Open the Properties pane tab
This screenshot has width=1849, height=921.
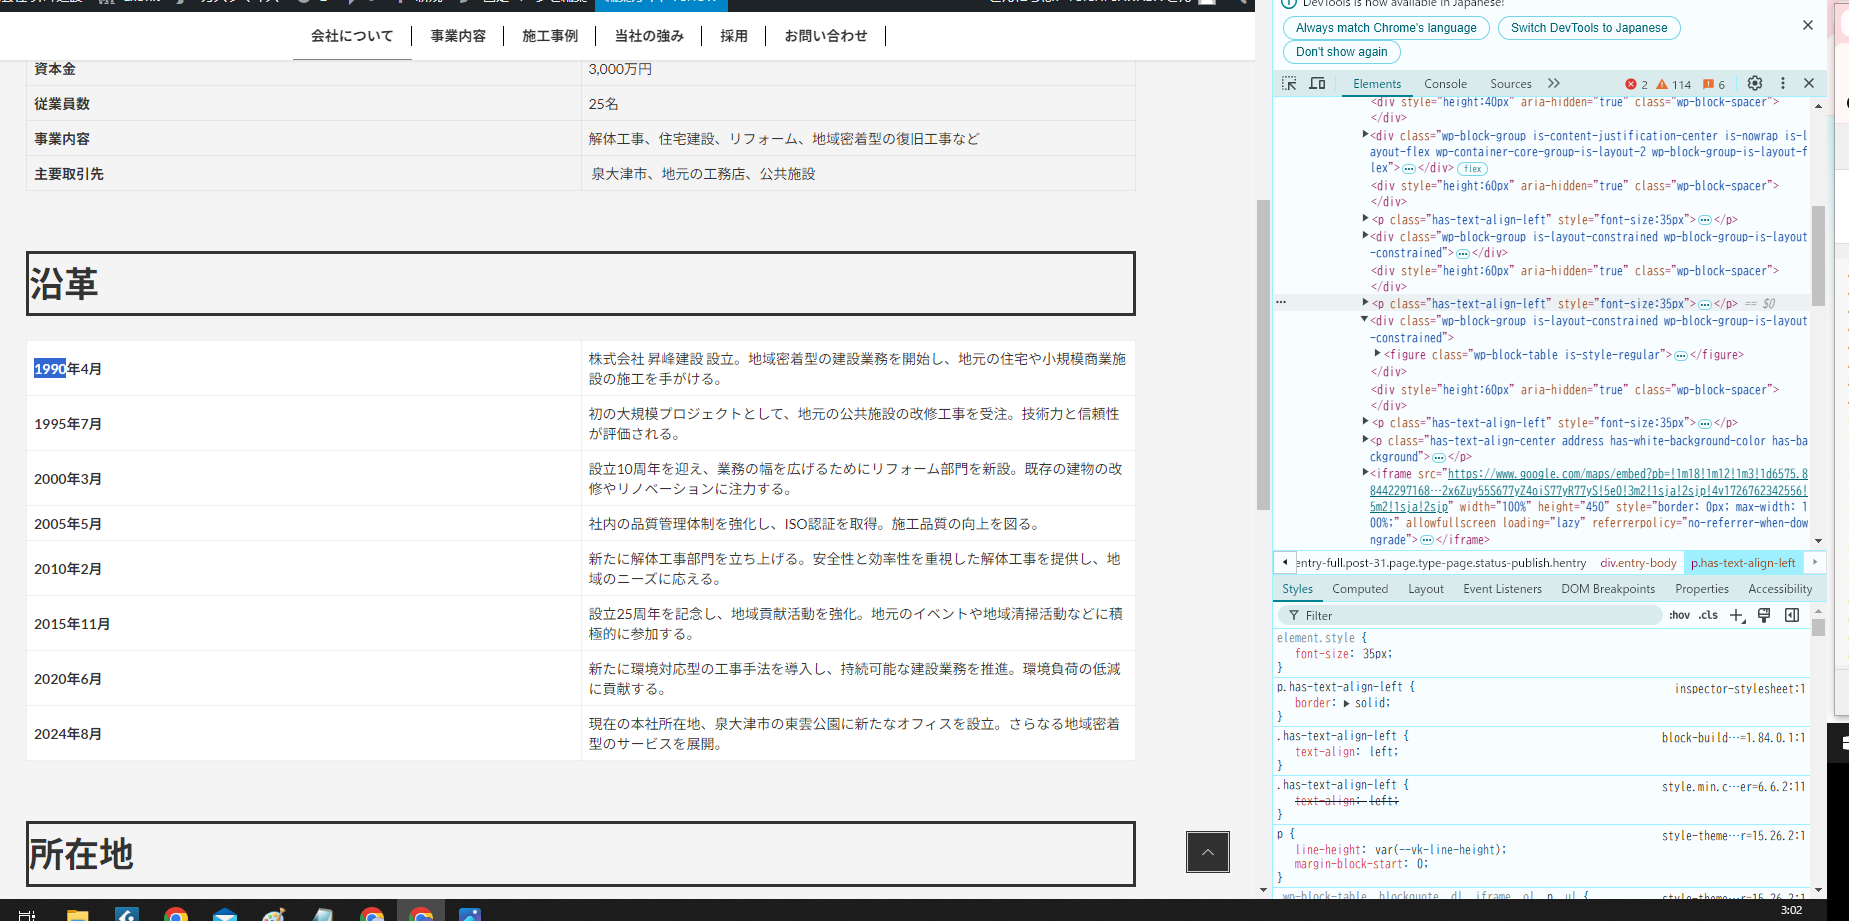click(1702, 589)
